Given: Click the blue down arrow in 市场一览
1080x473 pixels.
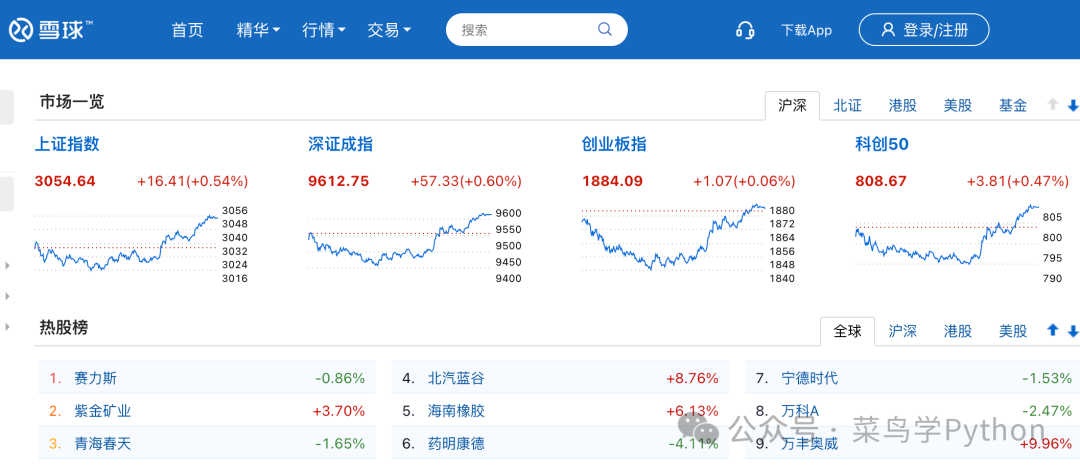Looking at the screenshot, I should pos(1072,105).
